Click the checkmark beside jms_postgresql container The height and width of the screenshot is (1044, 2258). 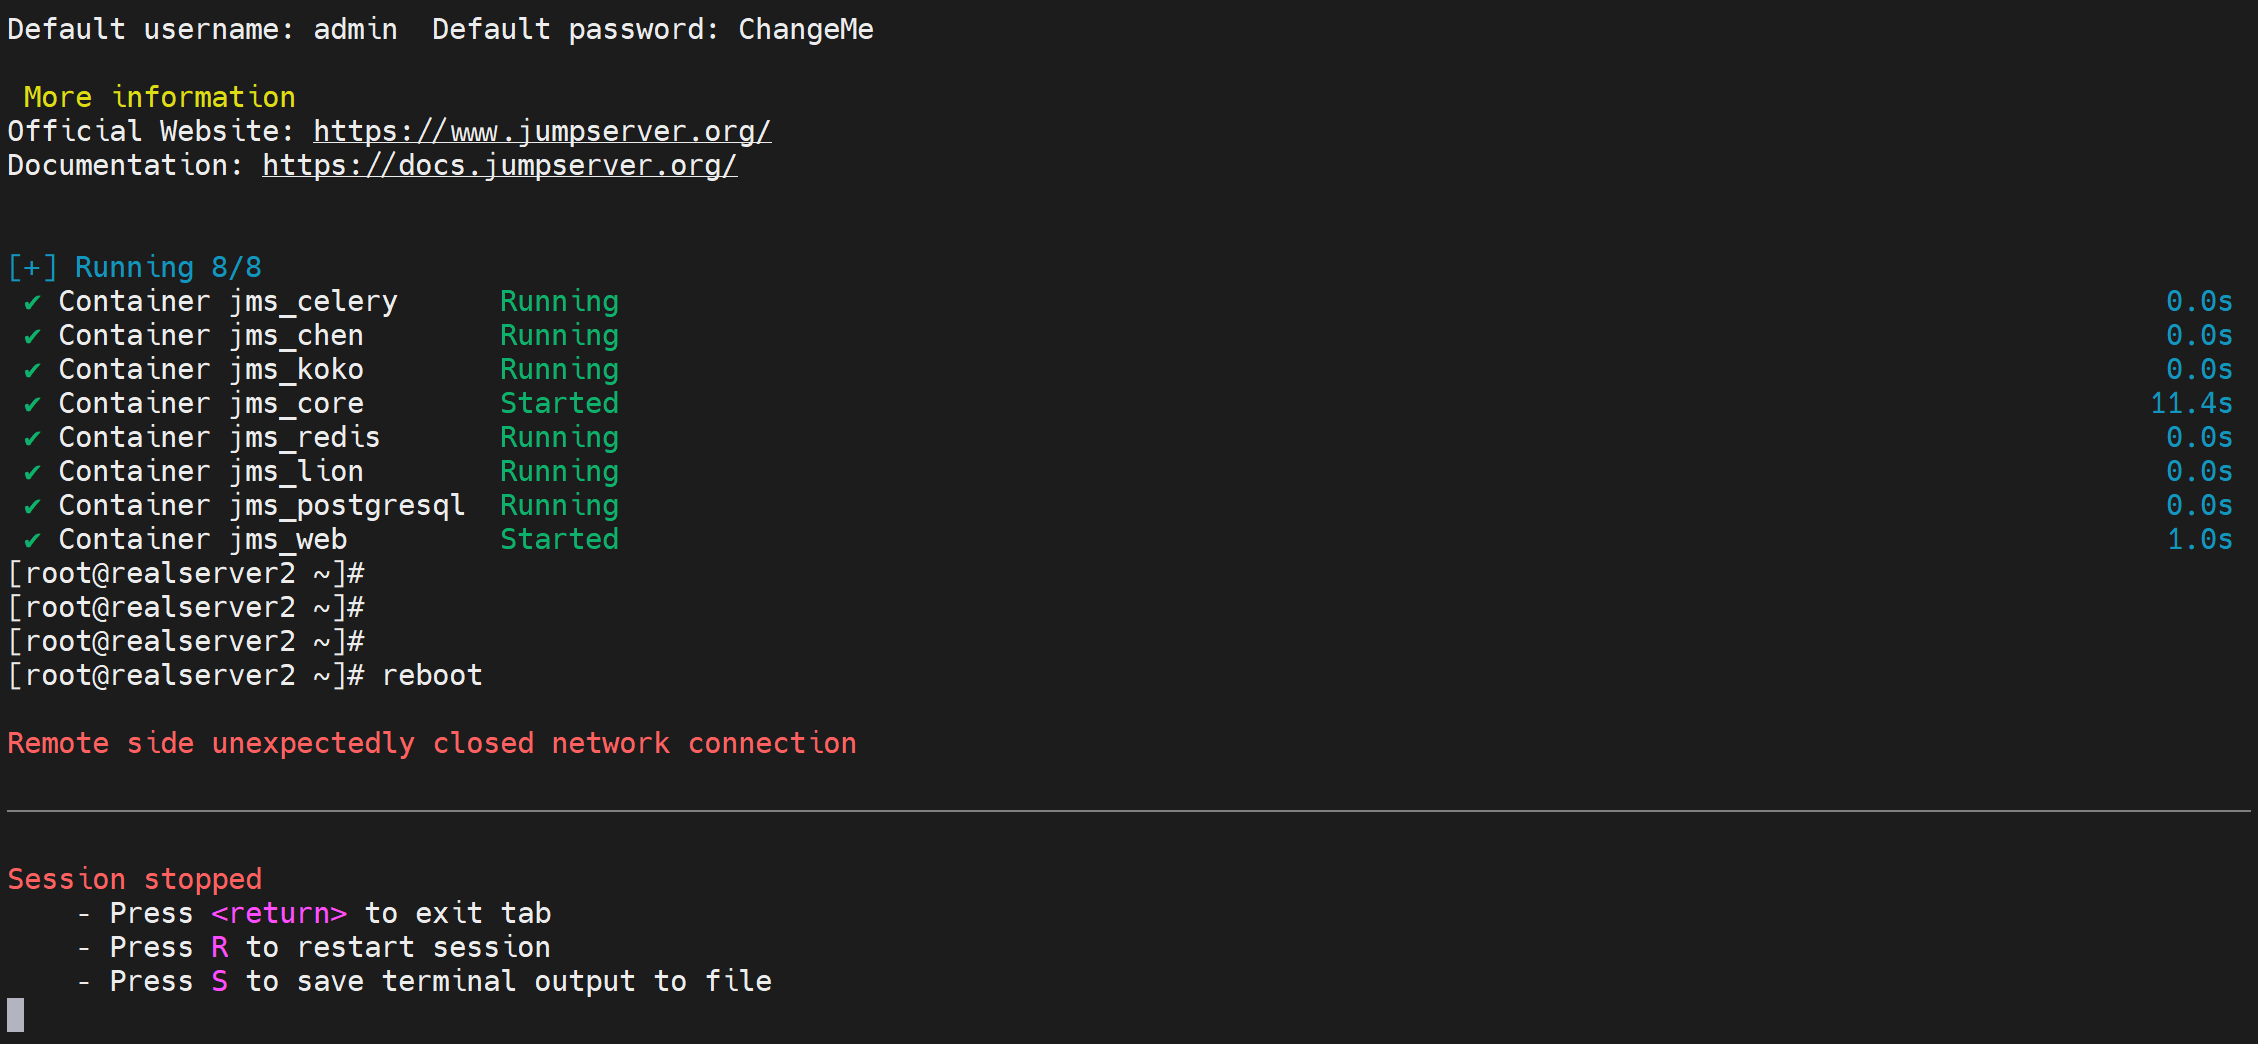(33, 506)
